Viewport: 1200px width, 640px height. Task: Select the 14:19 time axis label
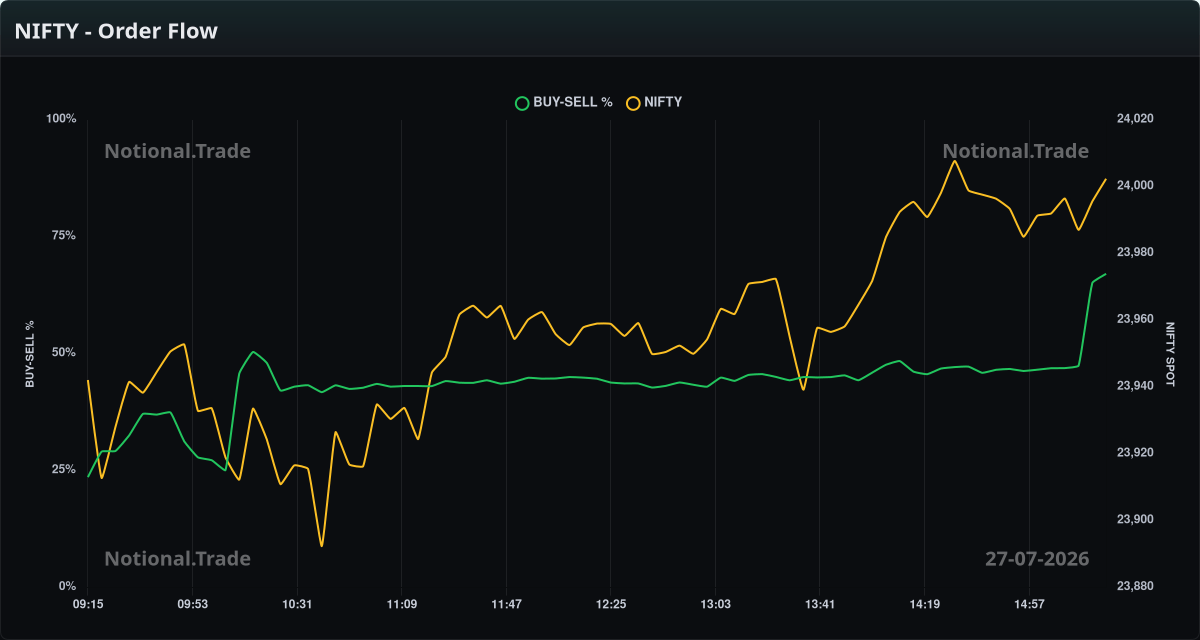tap(924, 604)
